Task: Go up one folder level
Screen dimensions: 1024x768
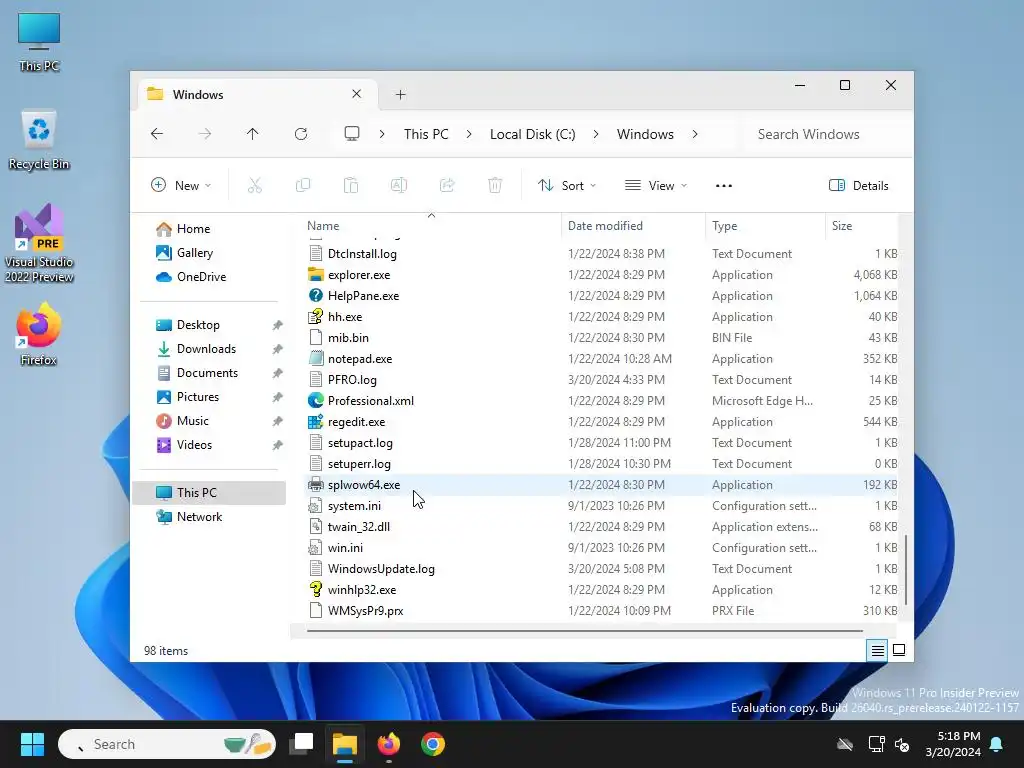Action: coord(253,134)
